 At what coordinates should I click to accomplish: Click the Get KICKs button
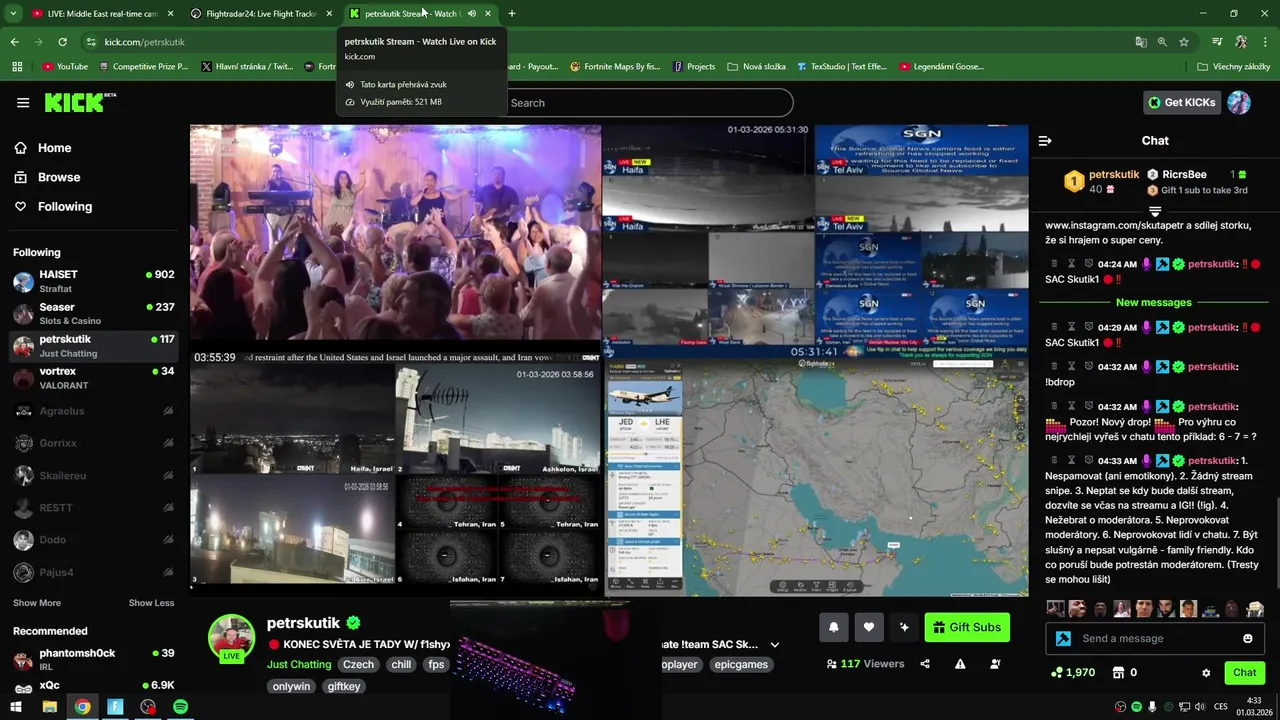click(1181, 102)
